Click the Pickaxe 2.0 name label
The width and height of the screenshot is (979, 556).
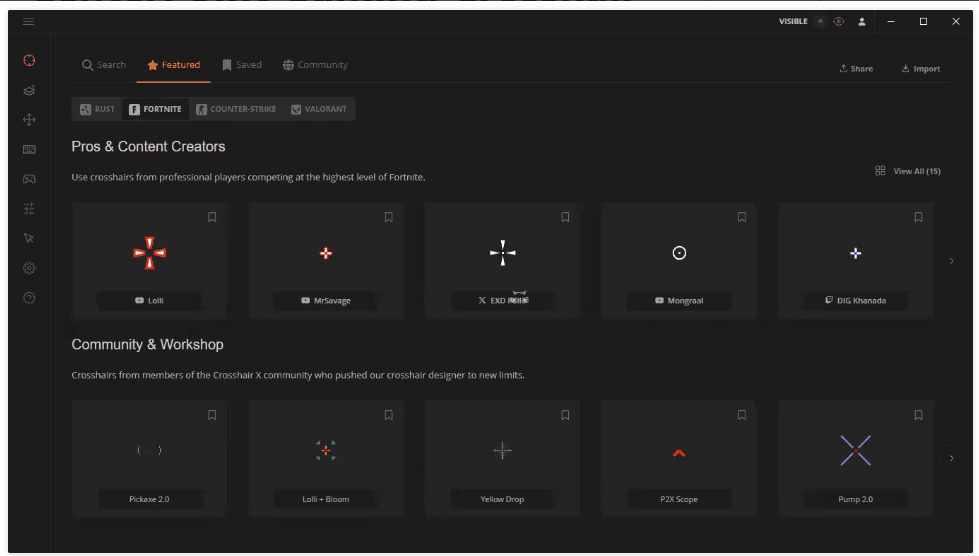(x=149, y=499)
